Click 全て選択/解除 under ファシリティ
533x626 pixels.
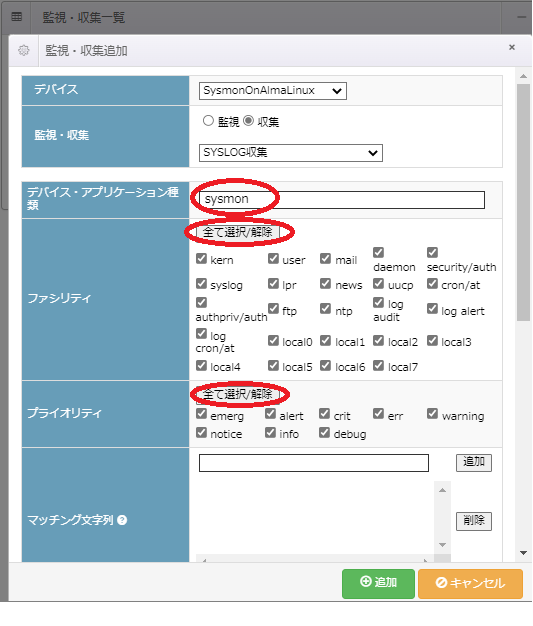[x=238, y=232]
